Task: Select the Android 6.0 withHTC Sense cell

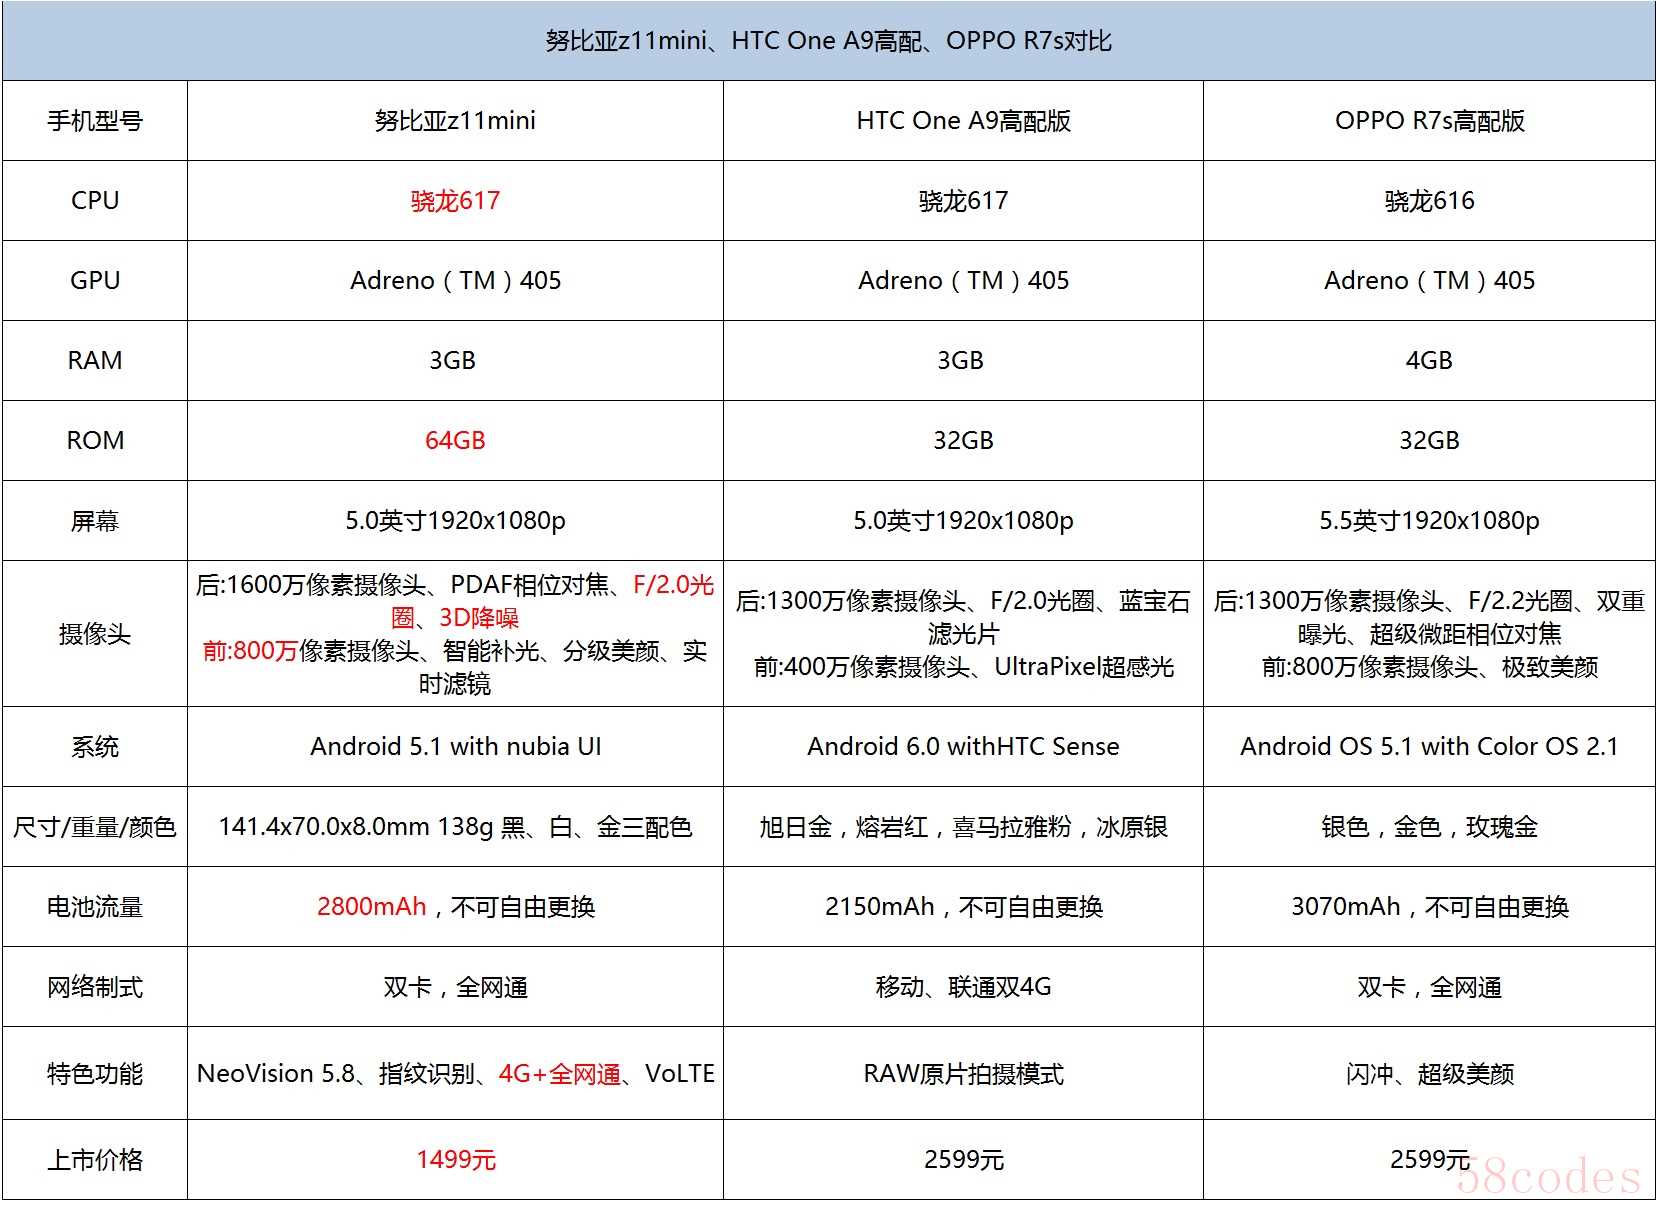Action: coord(963,747)
